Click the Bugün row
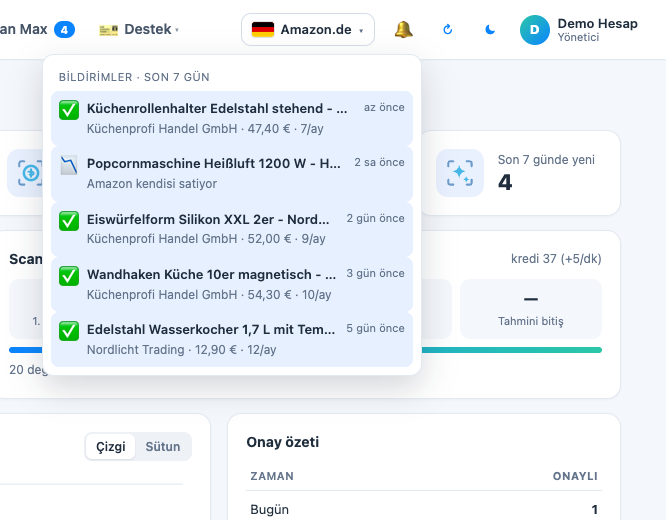This screenshot has width=666, height=520. [424, 509]
